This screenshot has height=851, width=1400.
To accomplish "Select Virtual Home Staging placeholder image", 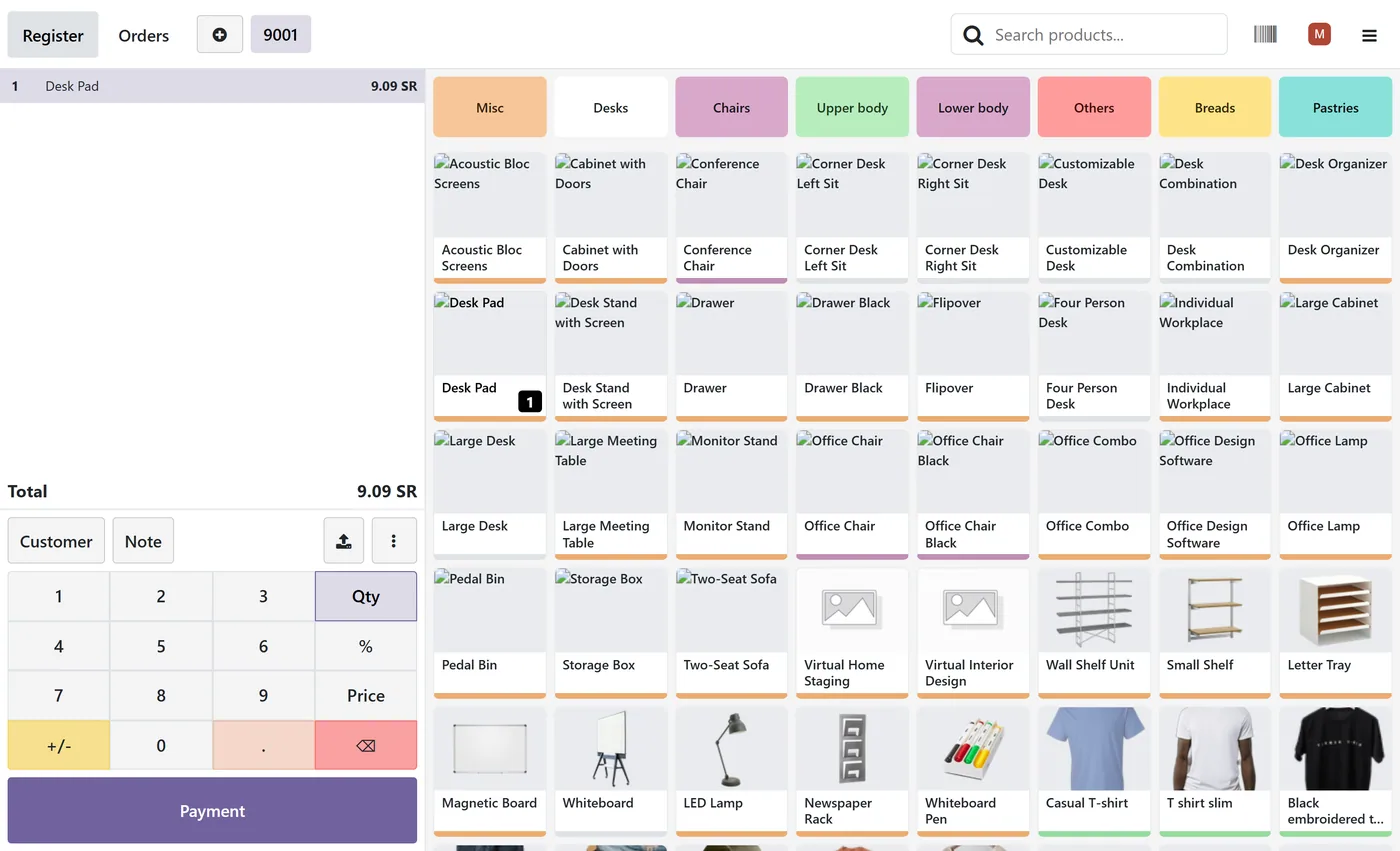I will click(852, 610).
